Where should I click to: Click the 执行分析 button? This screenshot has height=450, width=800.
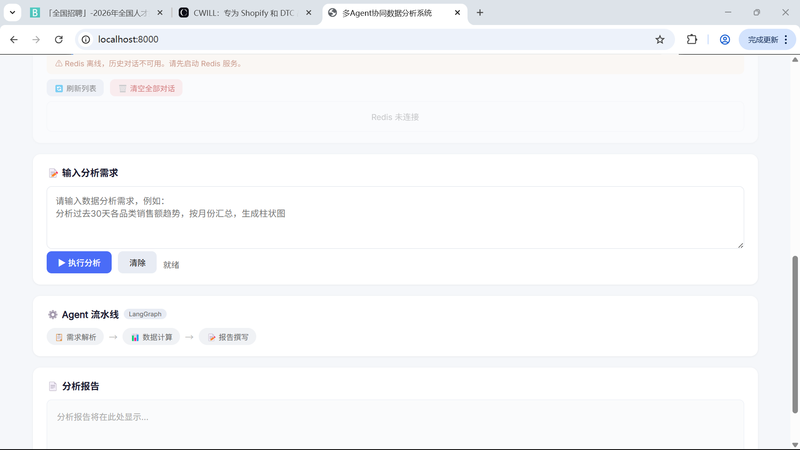pos(79,262)
